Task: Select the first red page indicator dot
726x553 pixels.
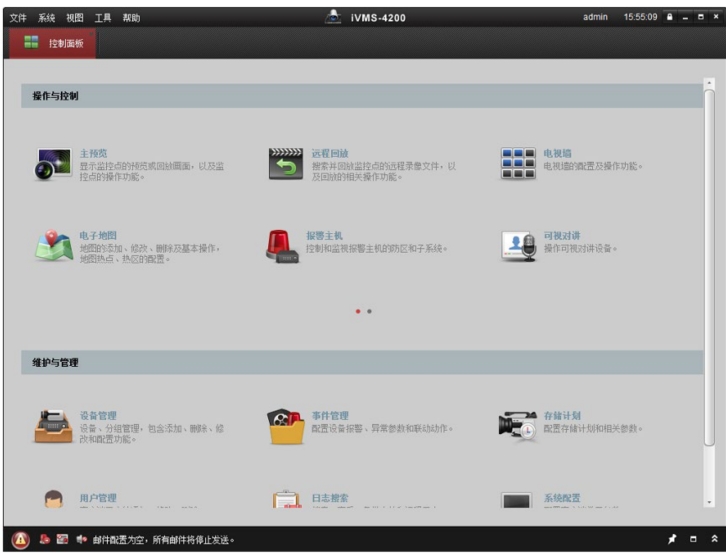Action: pyautogui.click(x=358, y=311)
